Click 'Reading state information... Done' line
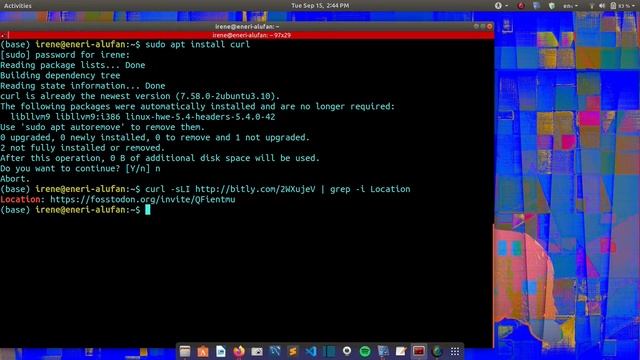 pos(82,86)
